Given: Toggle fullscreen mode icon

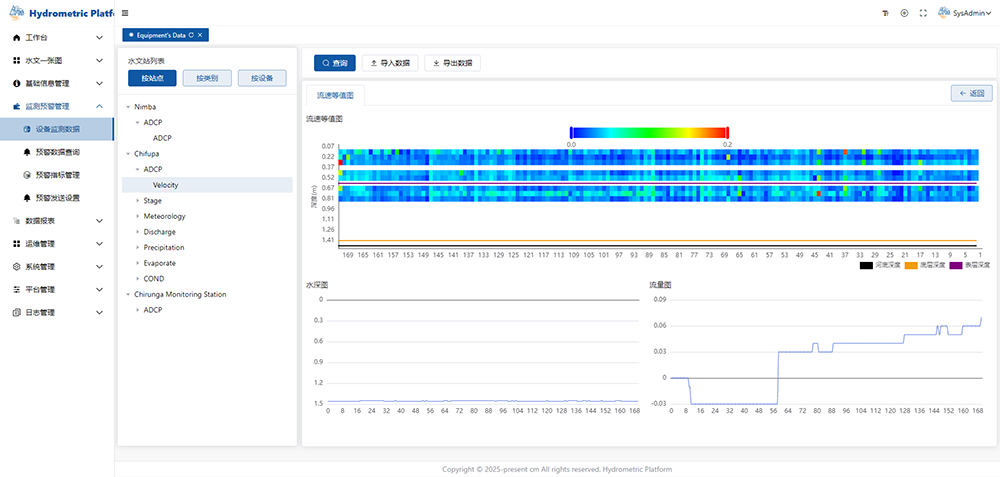Looking at the screenshot, I should pyautogui.click(x=923, y=13).
